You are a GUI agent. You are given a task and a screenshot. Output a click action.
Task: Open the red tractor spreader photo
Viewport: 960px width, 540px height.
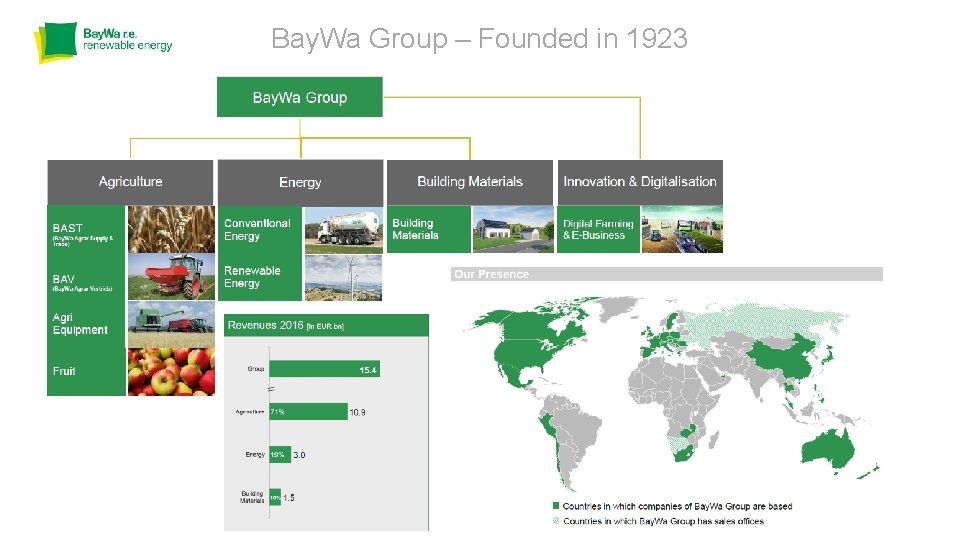click(x=171, y=277)
